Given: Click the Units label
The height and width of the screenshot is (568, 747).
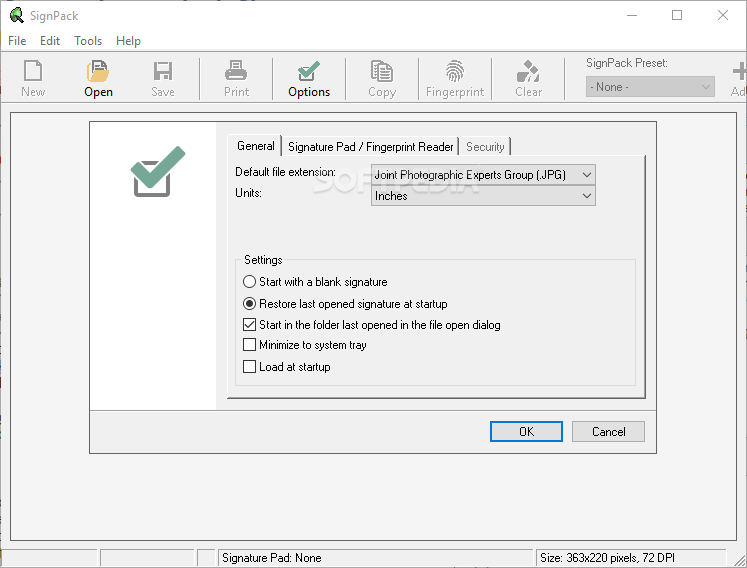Looking at the screenshot, I should pyautogui.click(x=248, y=193).
